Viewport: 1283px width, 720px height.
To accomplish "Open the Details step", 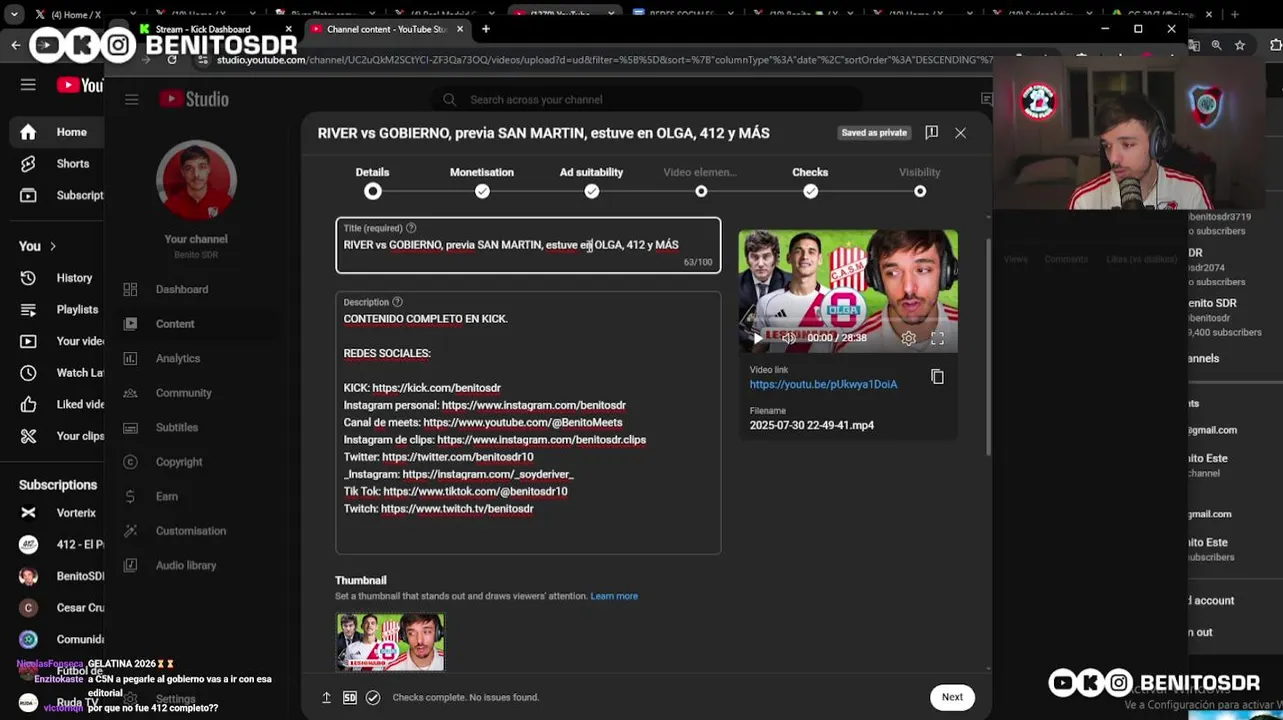I will click(372, 181).
